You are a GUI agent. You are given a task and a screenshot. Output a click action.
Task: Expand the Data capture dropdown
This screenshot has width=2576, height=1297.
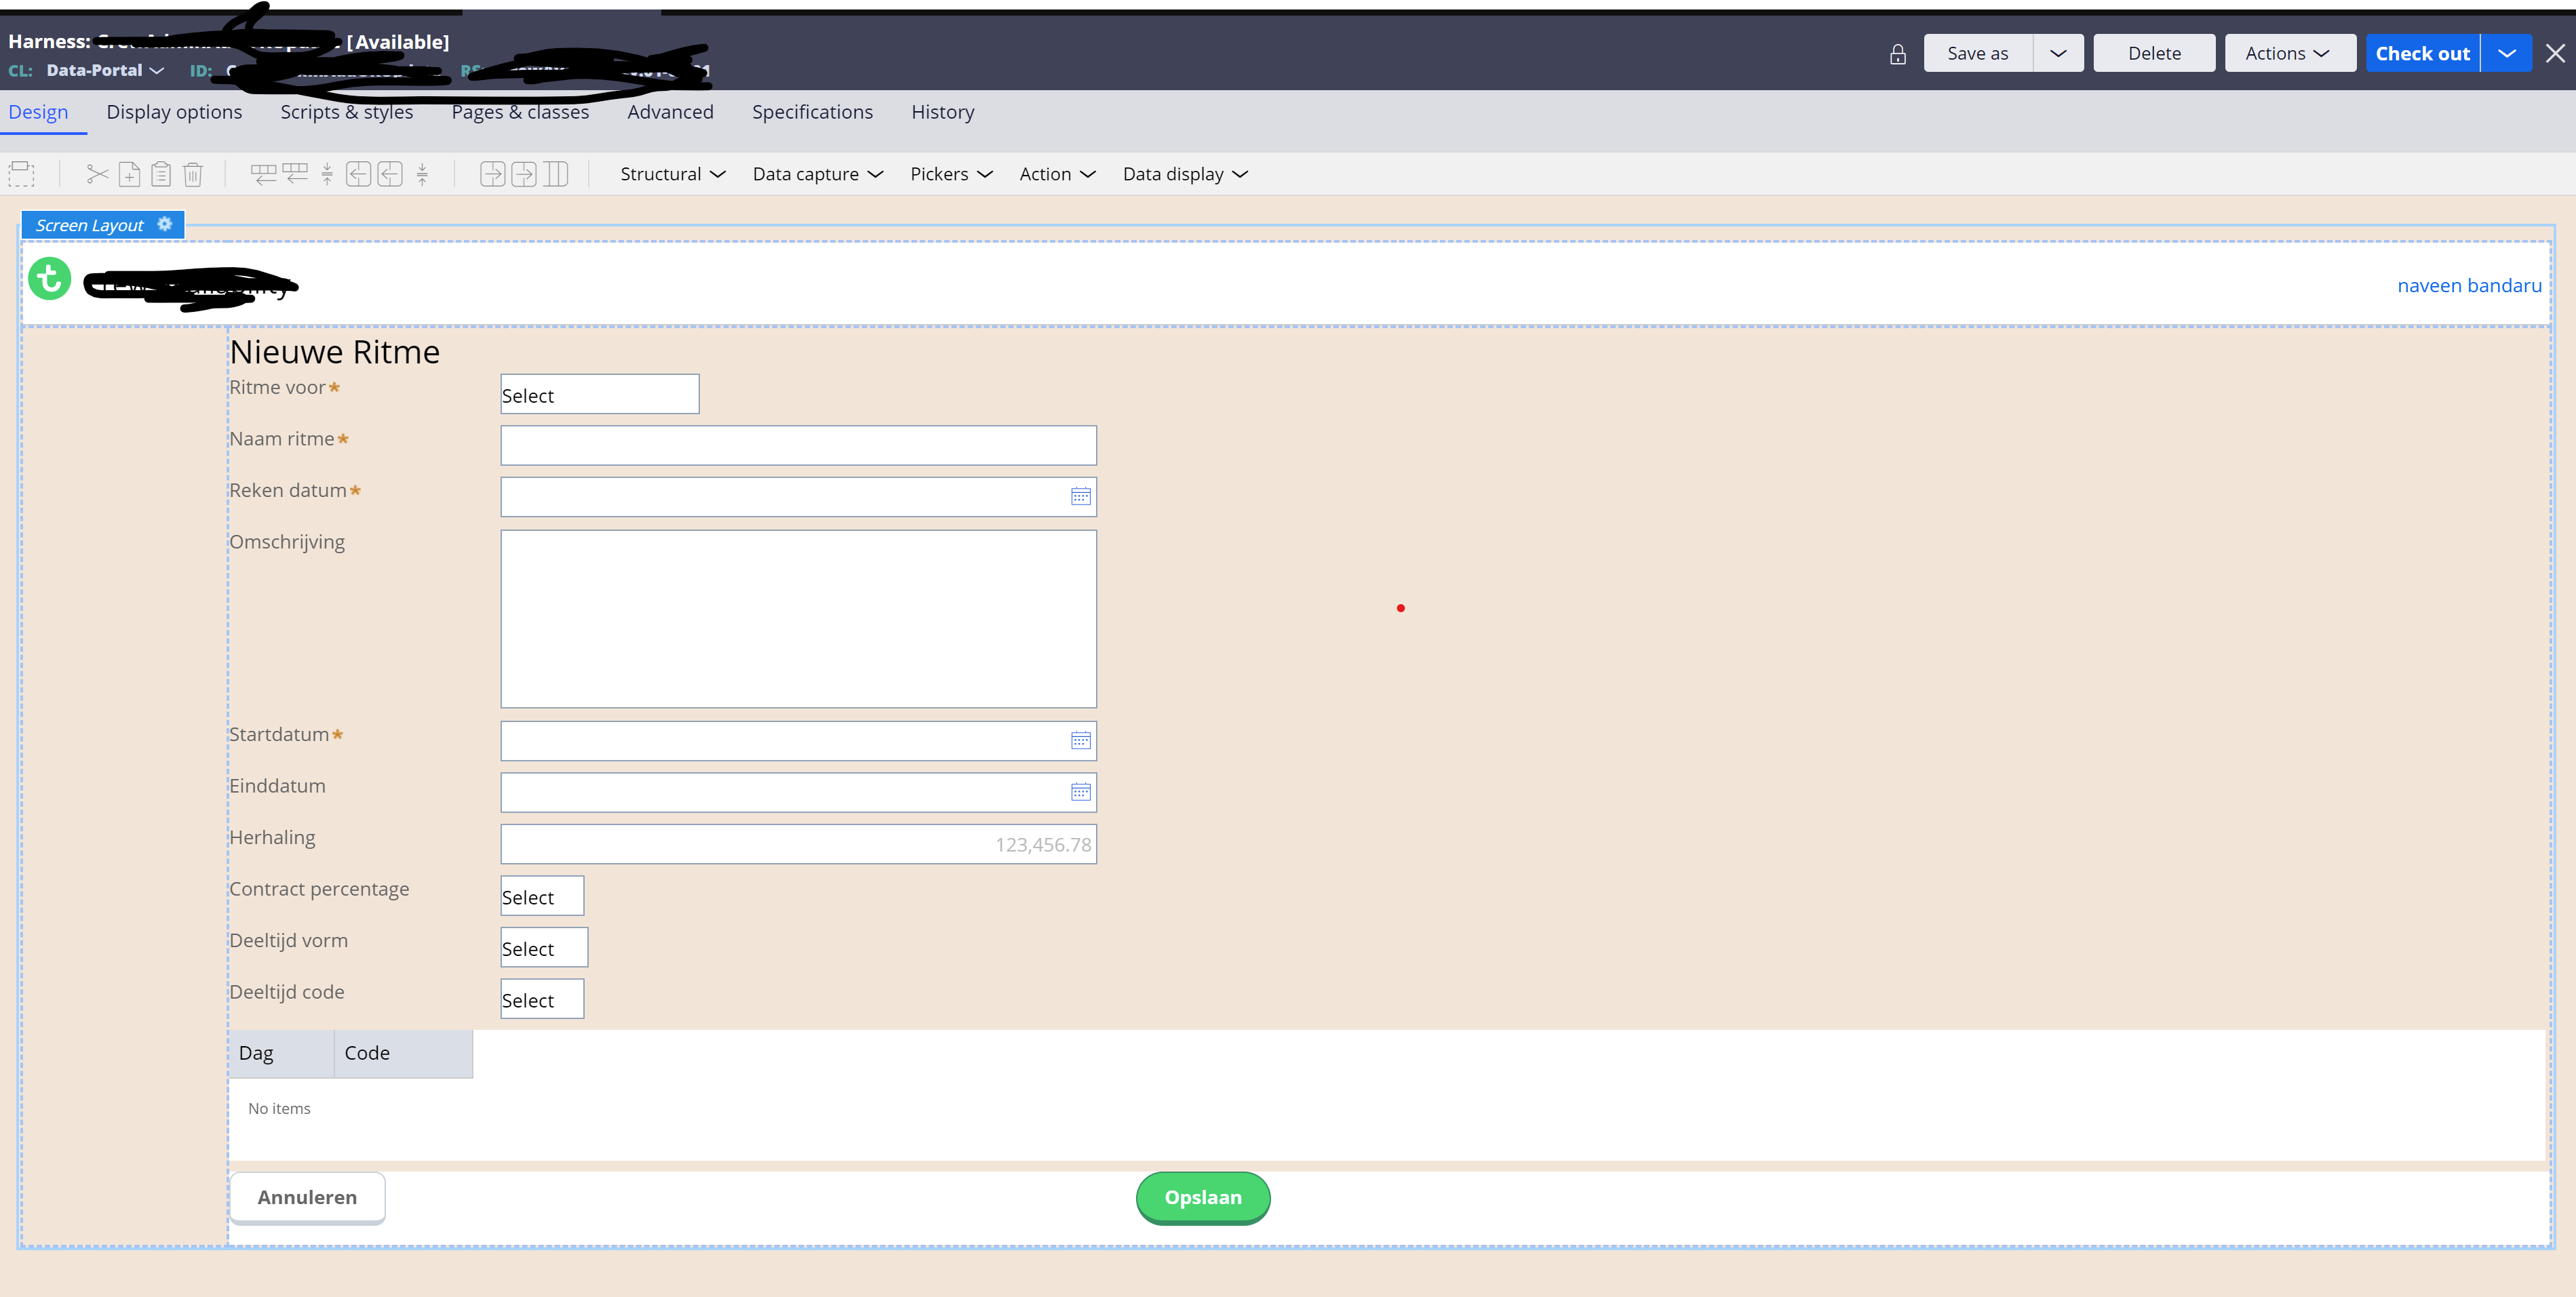817,174
